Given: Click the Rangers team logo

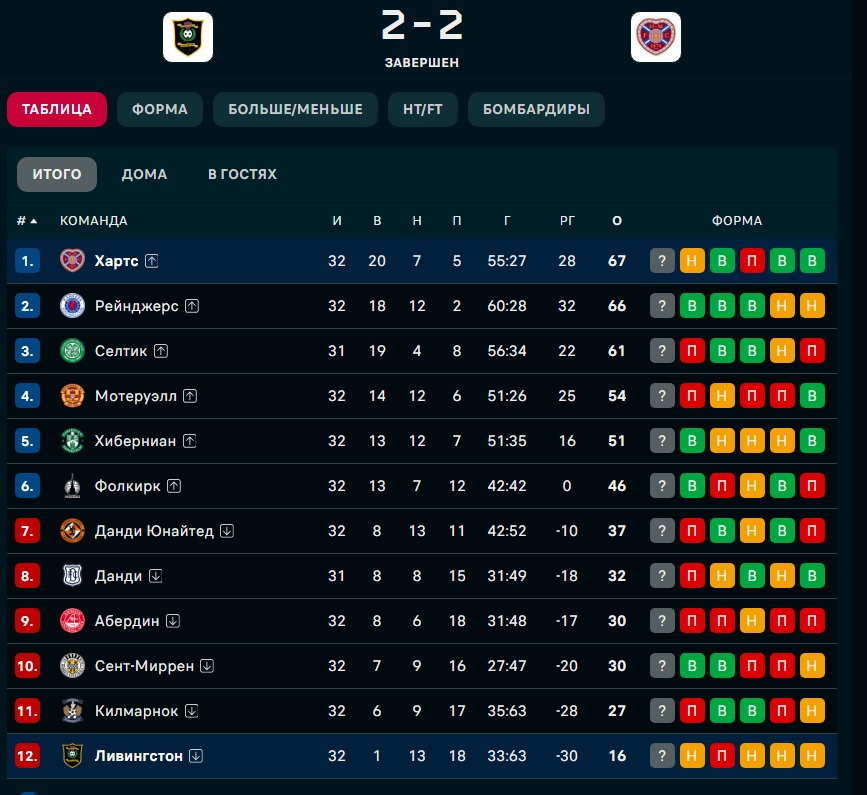Looking at the screenshot, I should 73,306.
